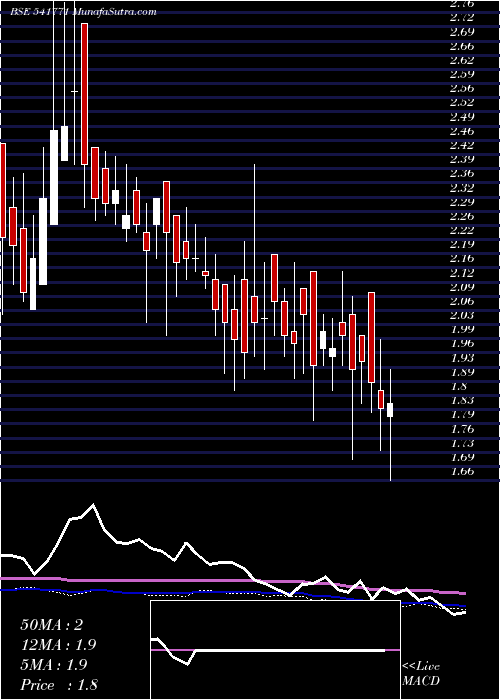
Task: Select the 2.49 price axis label
Action: click(x=461, y=117)
